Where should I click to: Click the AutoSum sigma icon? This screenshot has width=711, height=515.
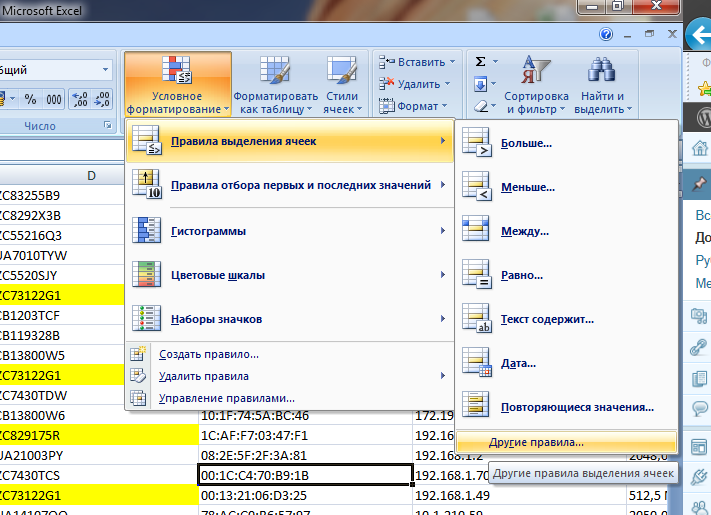point(481,61)
